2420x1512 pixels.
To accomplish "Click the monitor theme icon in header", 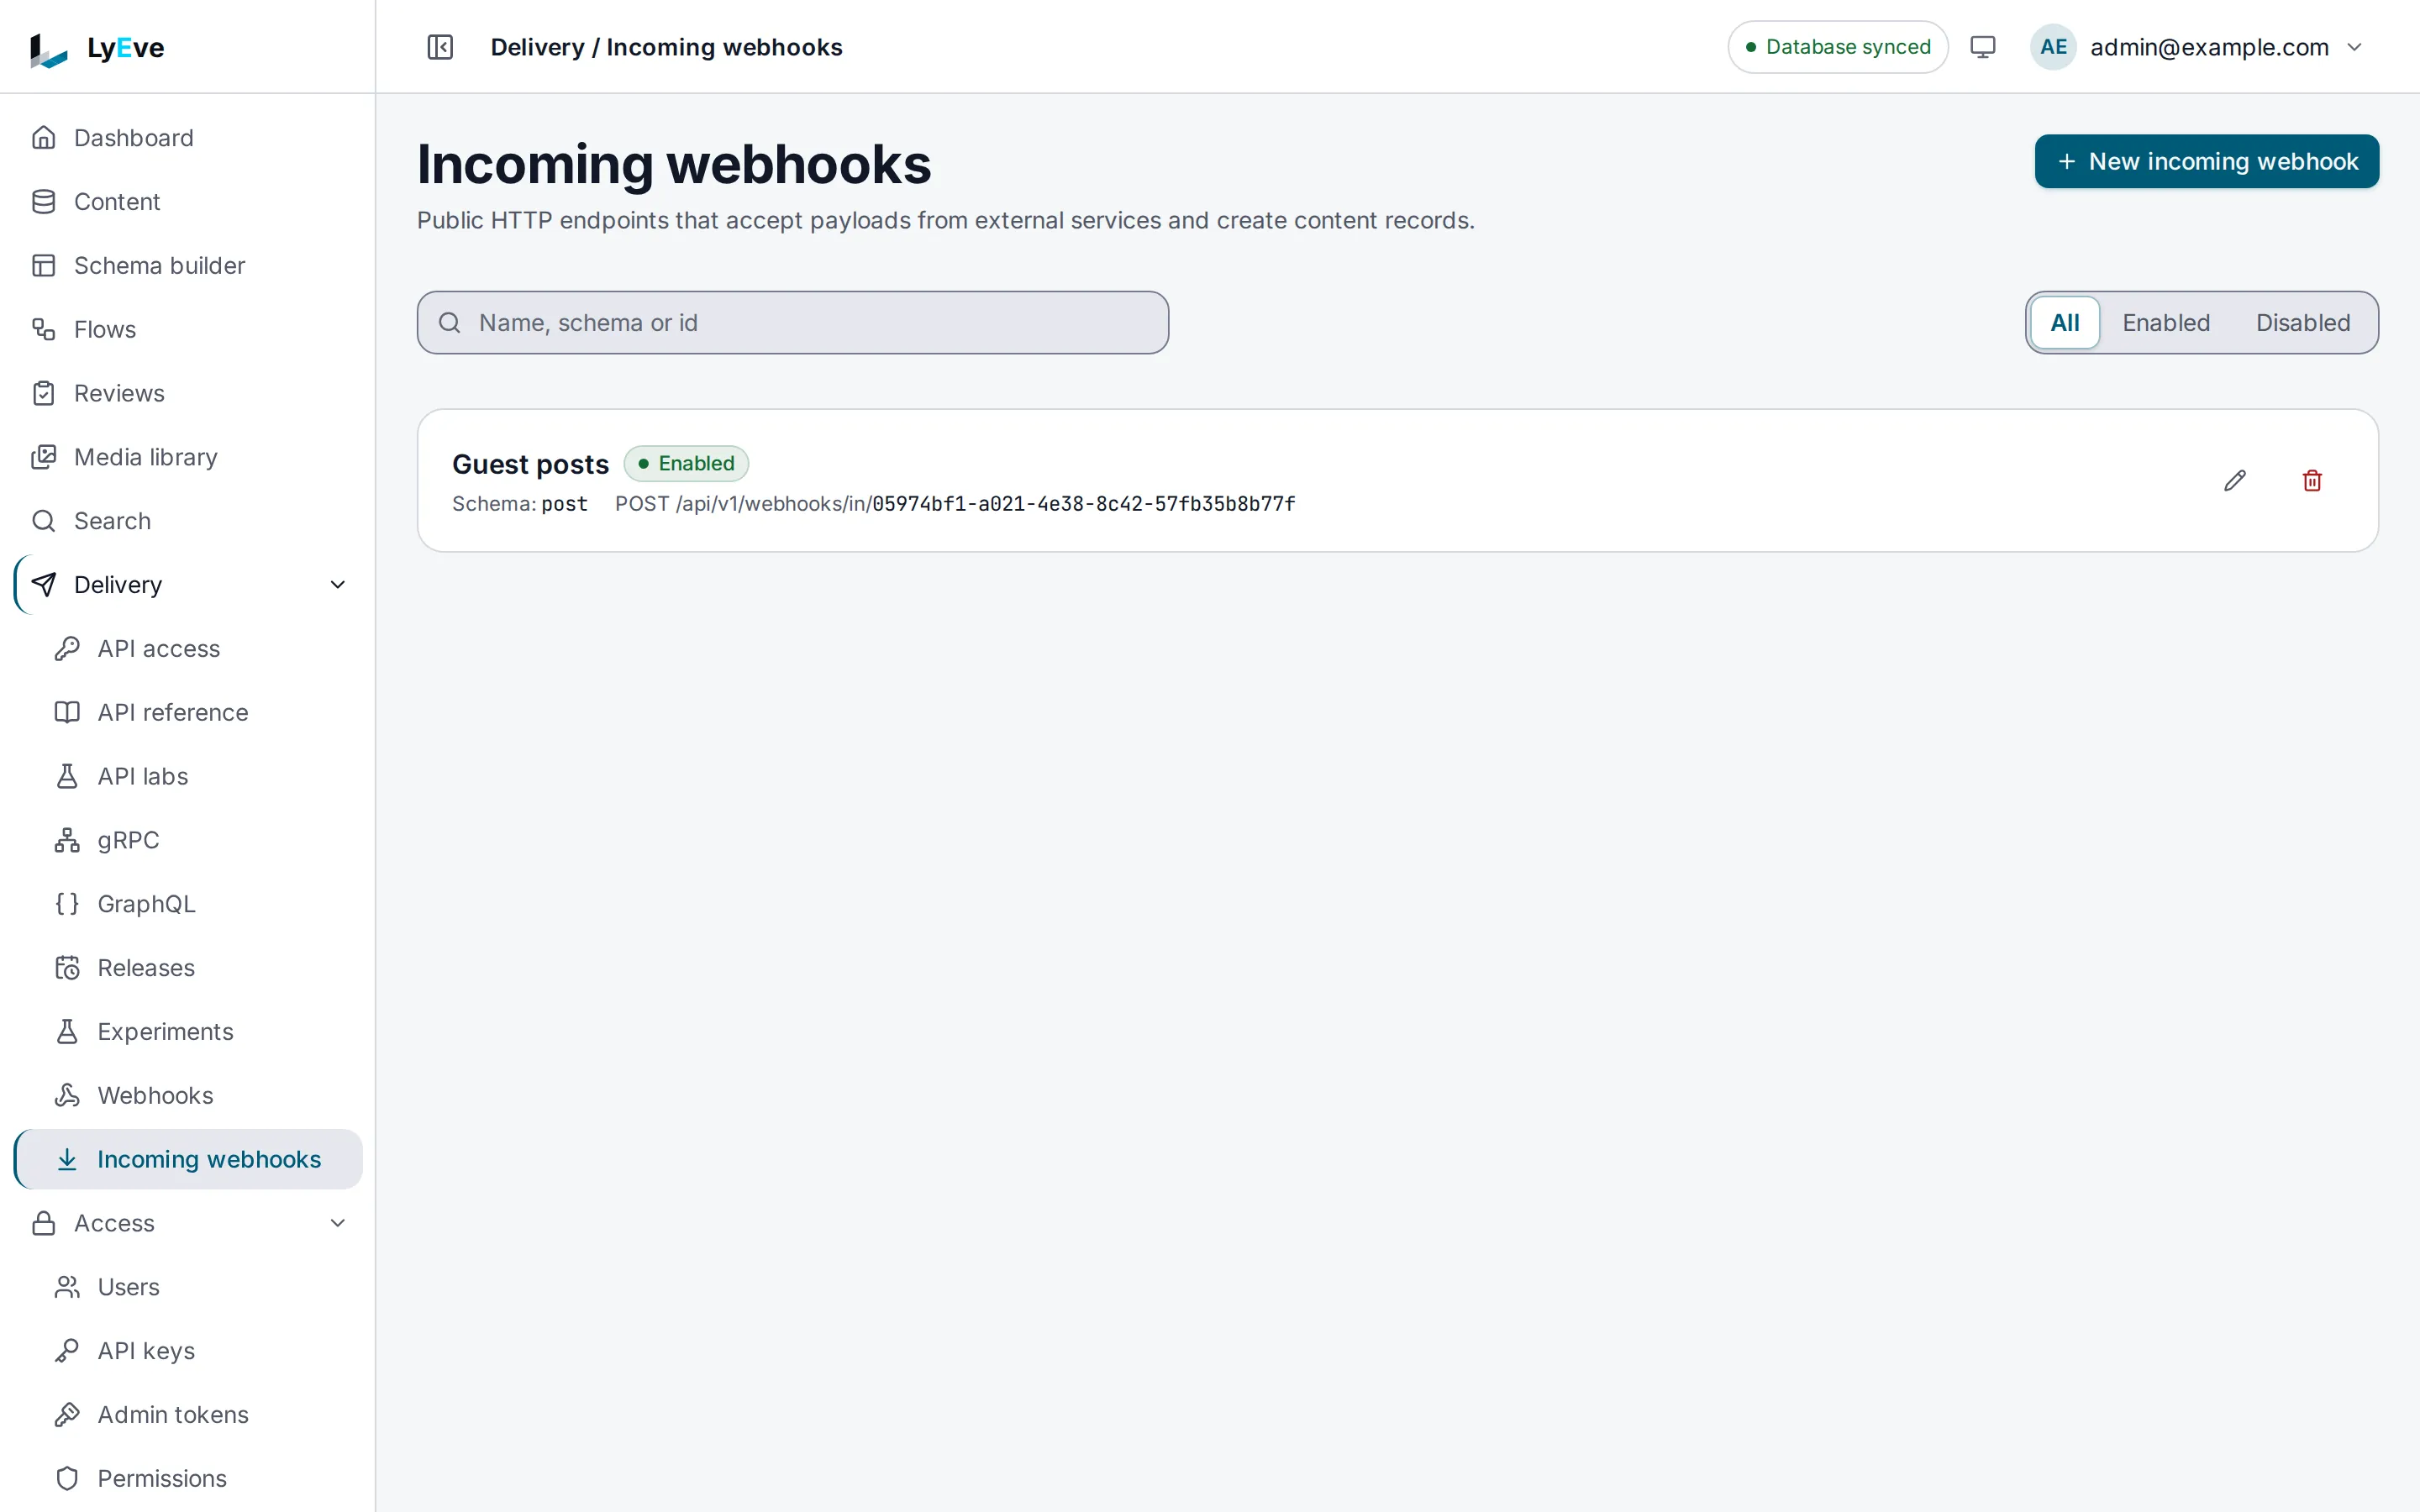I will (x=1982, y=47).
